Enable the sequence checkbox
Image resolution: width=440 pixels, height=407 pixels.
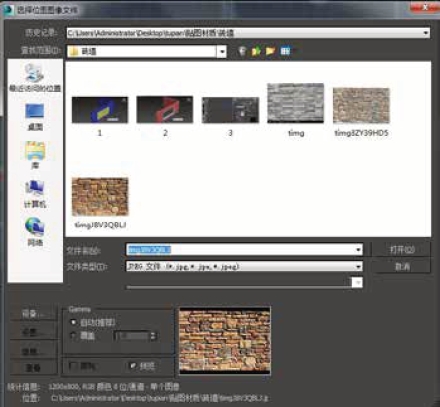(x=73, y=366)
